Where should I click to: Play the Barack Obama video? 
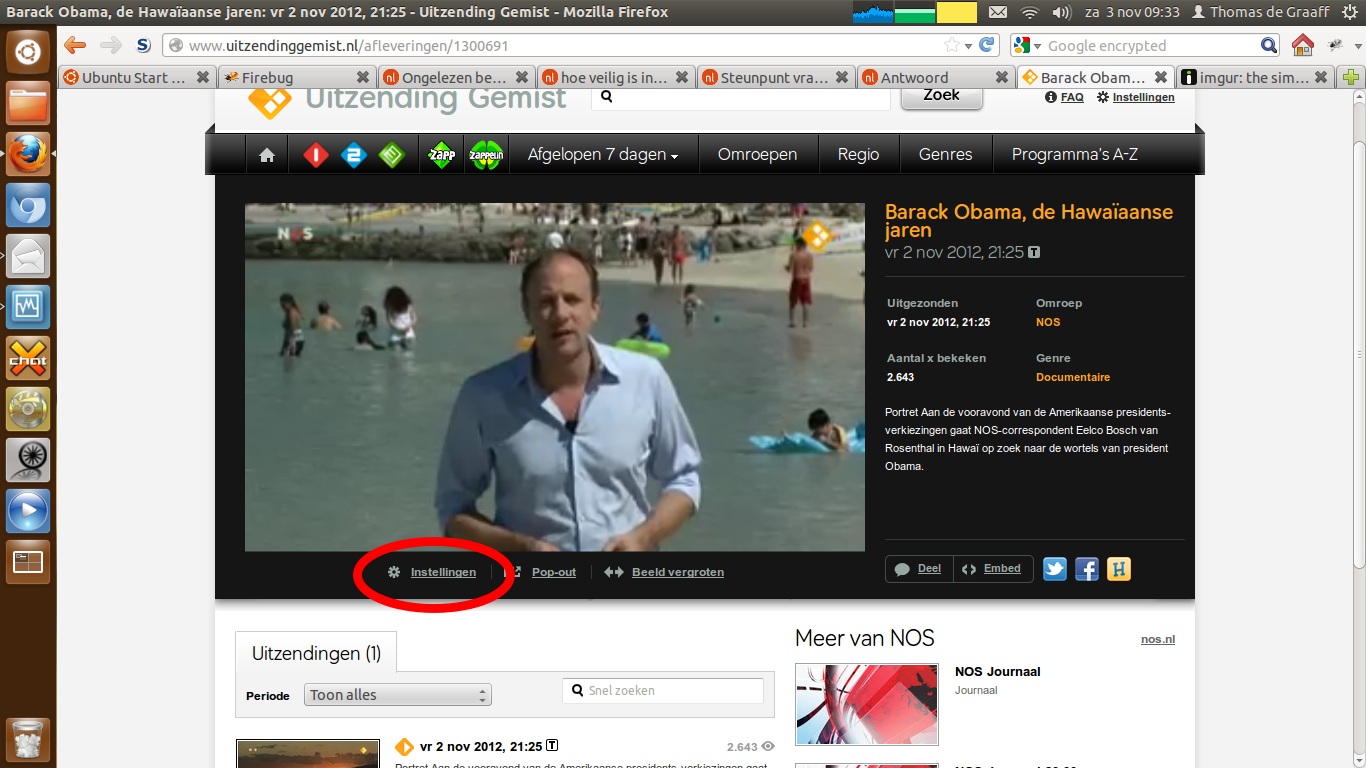555,377
